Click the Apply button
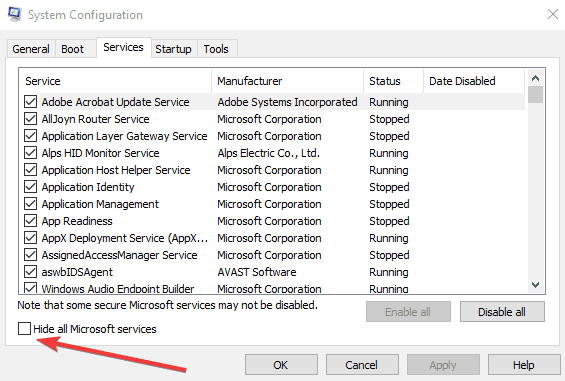This screenshot has height=381, width=565. pos(443,365)
